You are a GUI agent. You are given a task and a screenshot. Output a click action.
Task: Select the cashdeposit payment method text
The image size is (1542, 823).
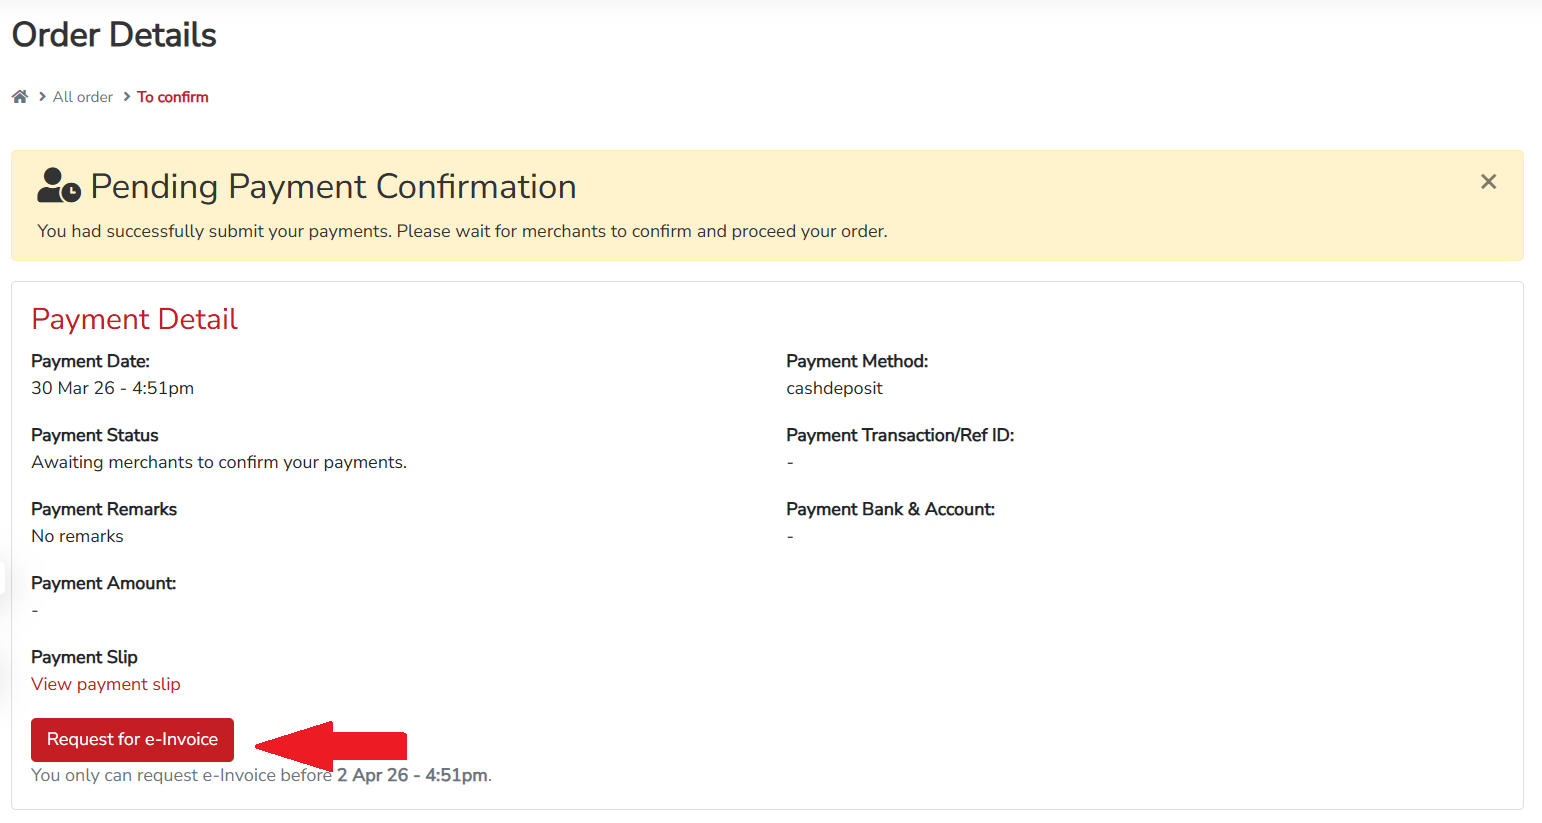pos(834,388)
